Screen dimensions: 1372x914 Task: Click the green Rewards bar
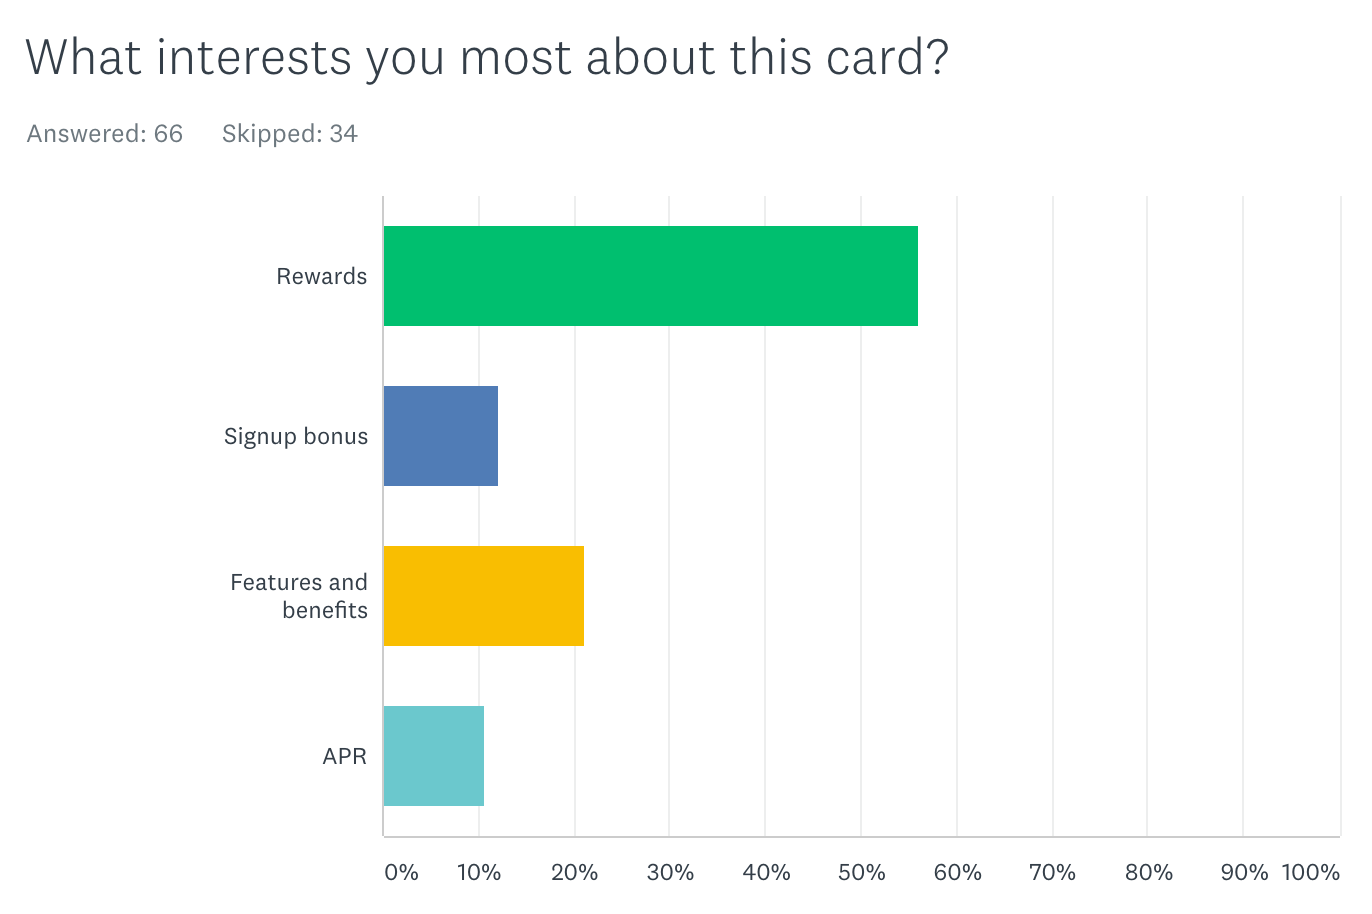(x=650, y=276)
